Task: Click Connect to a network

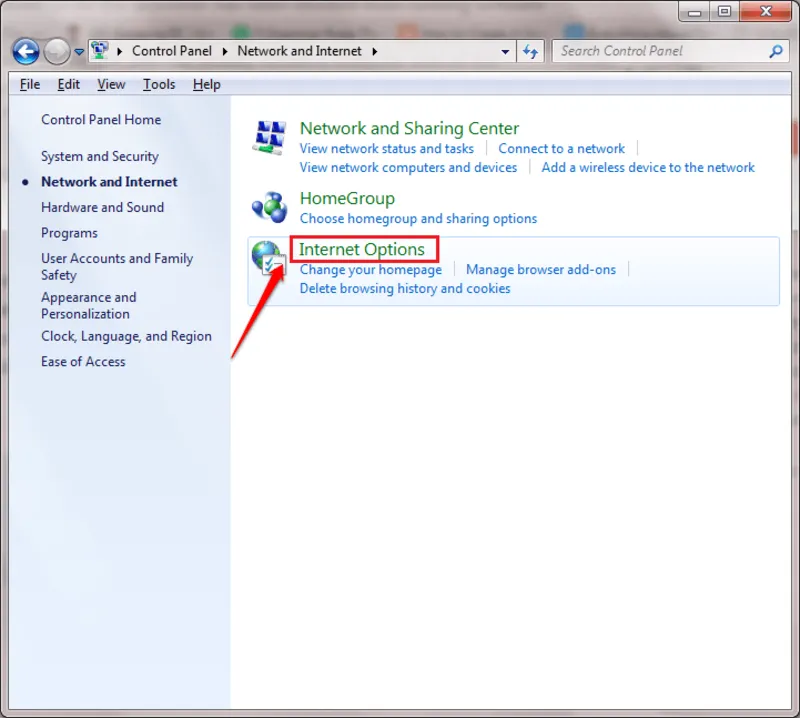Action: click(x=561, y=148)
